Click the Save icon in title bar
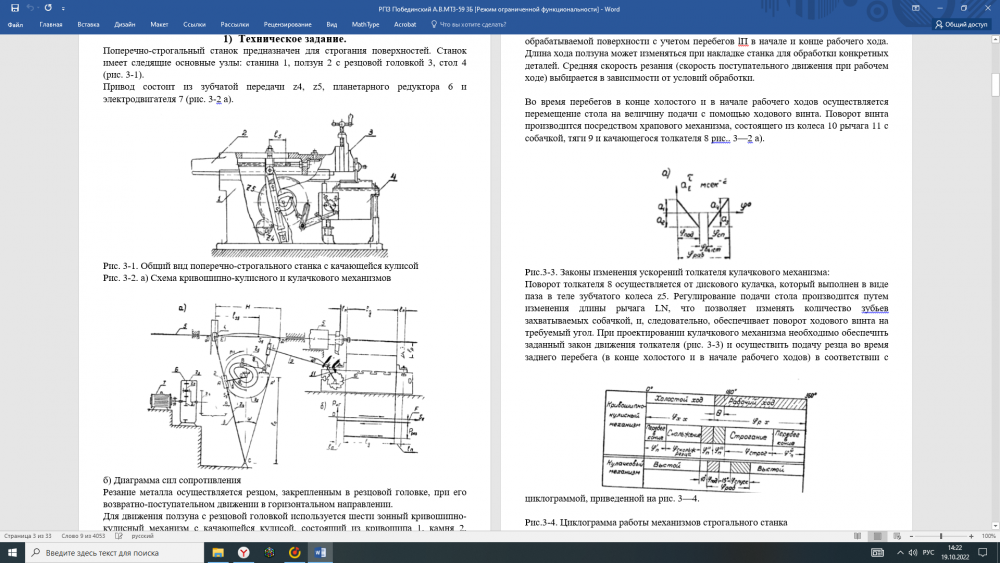The width and height of the screenshot is (1000, 563). [x=13, y=8]
